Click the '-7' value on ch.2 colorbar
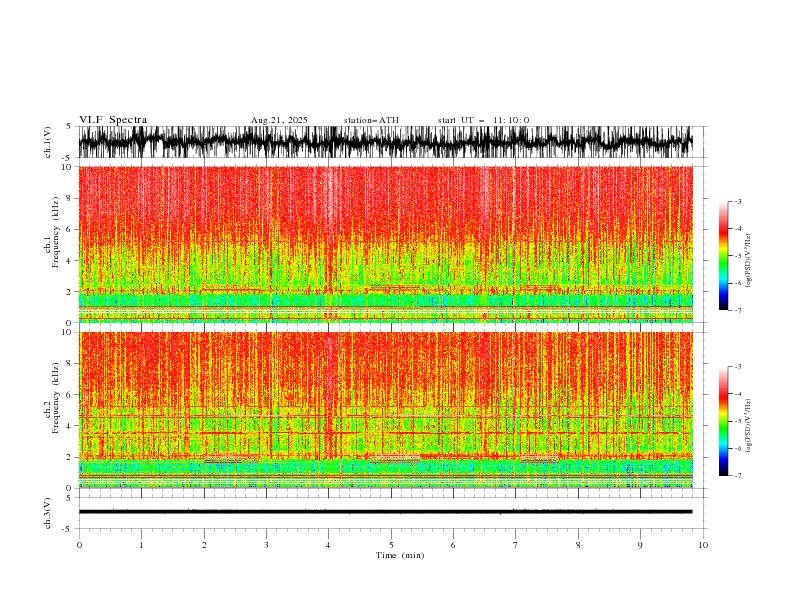Image resolution: width=792 pixels, height=612 pixels. coord(737,476)
